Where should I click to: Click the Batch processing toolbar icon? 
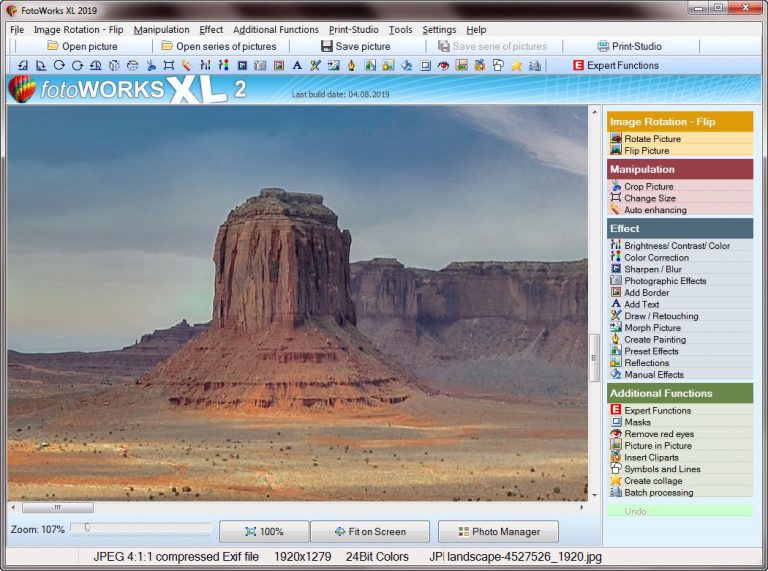(535, 65)
